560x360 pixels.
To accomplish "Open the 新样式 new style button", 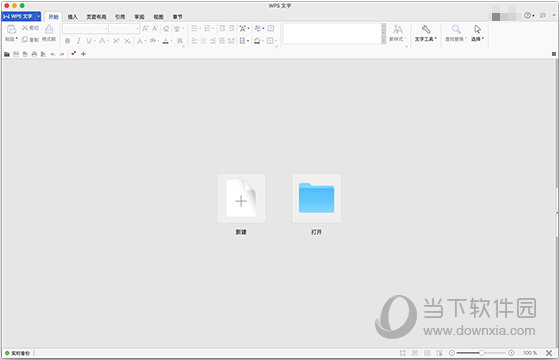I will tap(398, 33).
